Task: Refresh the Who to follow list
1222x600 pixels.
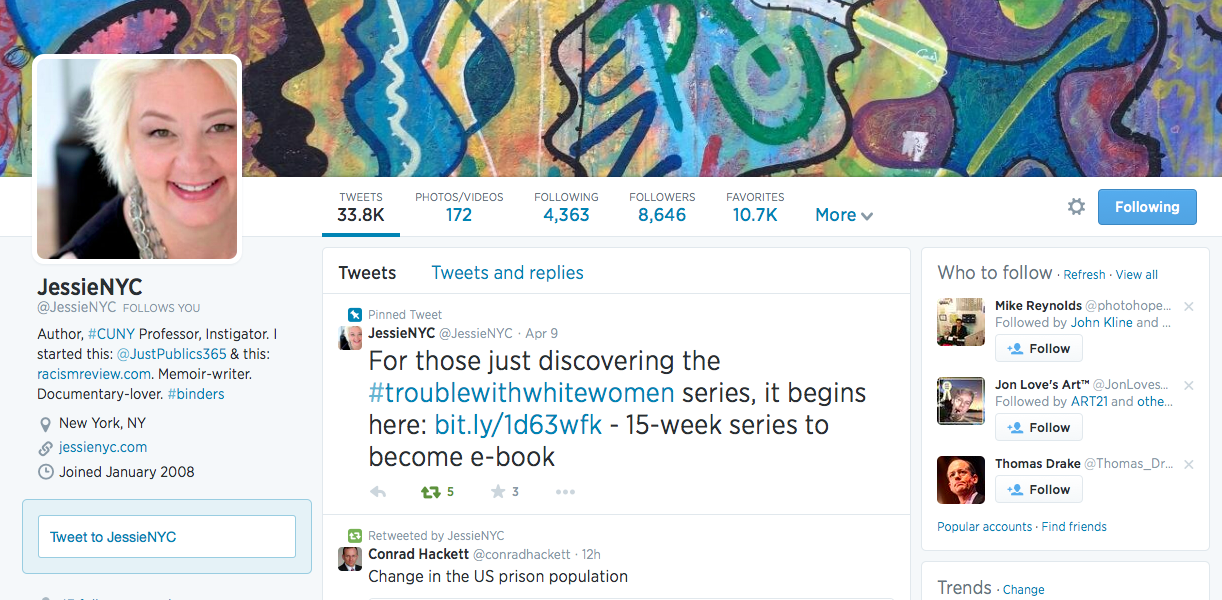Action: [x=1084, y=275]
